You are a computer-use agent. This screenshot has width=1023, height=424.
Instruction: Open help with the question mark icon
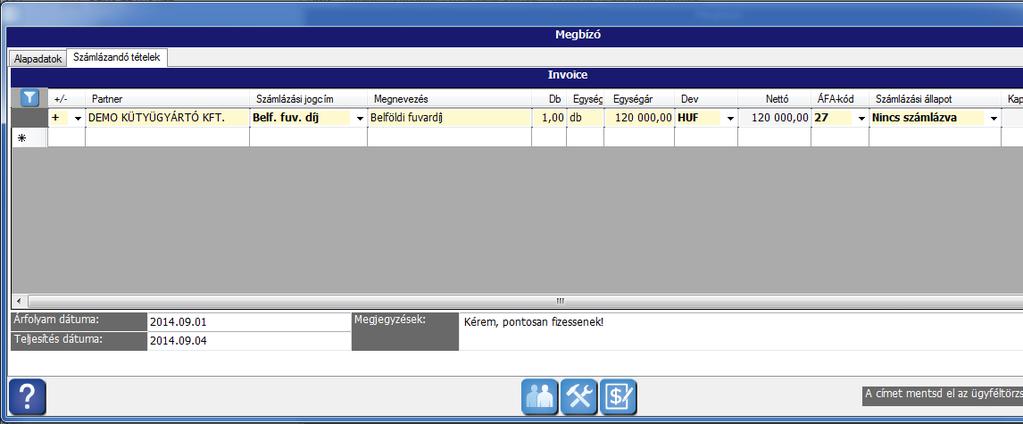[x=28, y=397]
